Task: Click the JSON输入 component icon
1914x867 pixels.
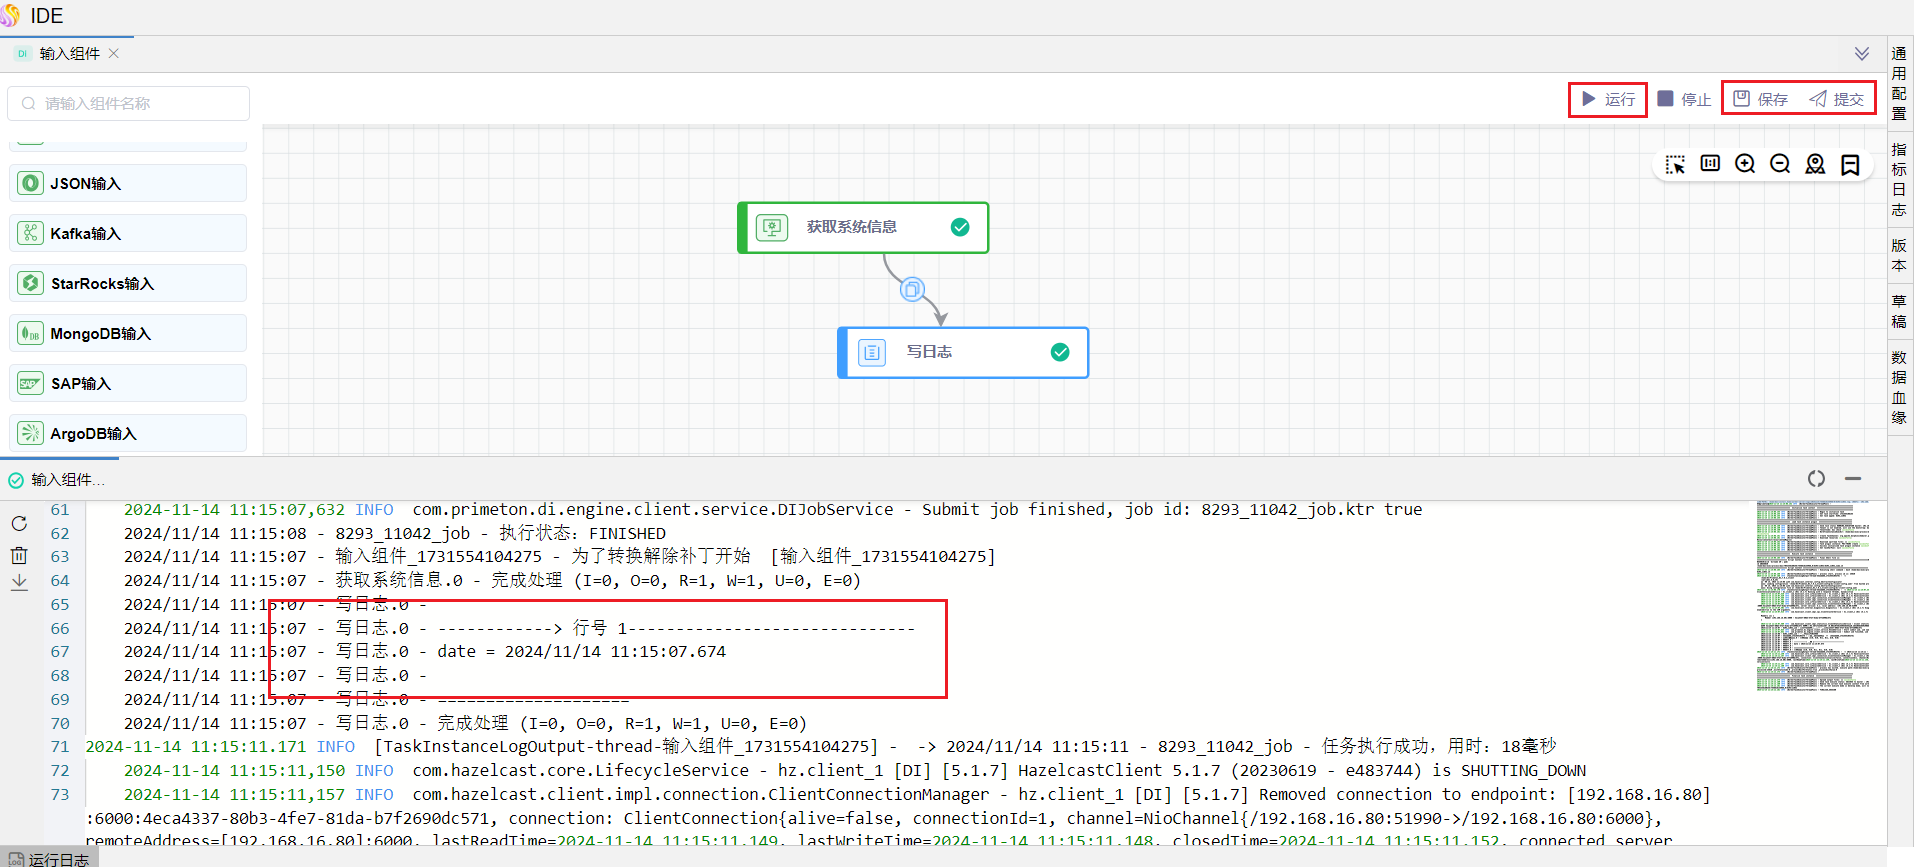Action: (x=31, y=183)
